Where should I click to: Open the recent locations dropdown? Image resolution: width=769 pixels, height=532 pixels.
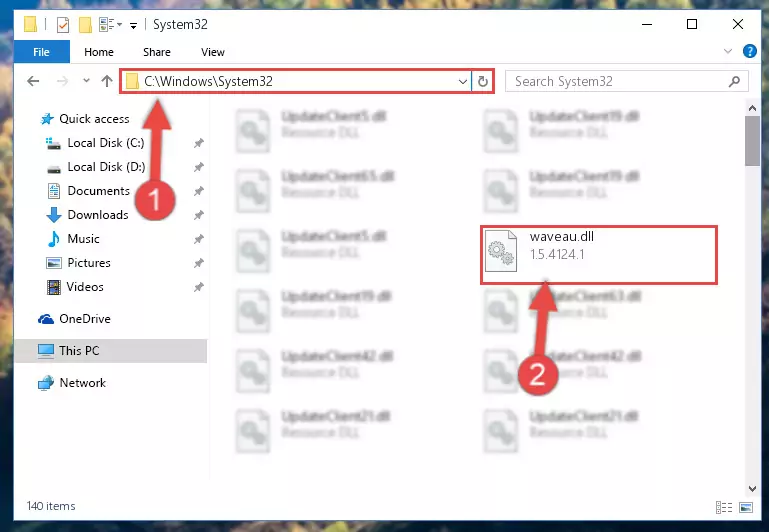[86, 81]
